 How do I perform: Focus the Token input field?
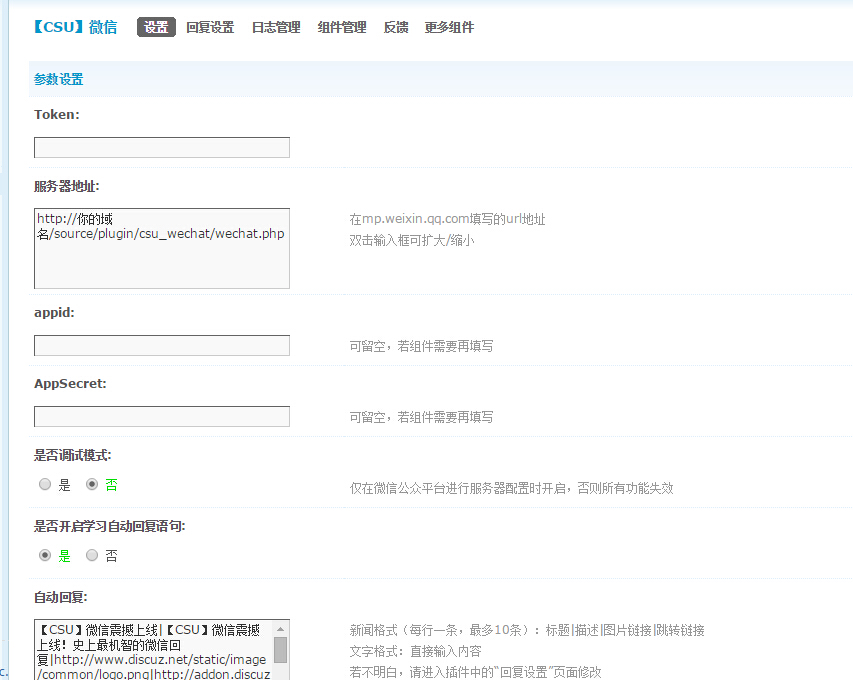(x=162, y=147)
